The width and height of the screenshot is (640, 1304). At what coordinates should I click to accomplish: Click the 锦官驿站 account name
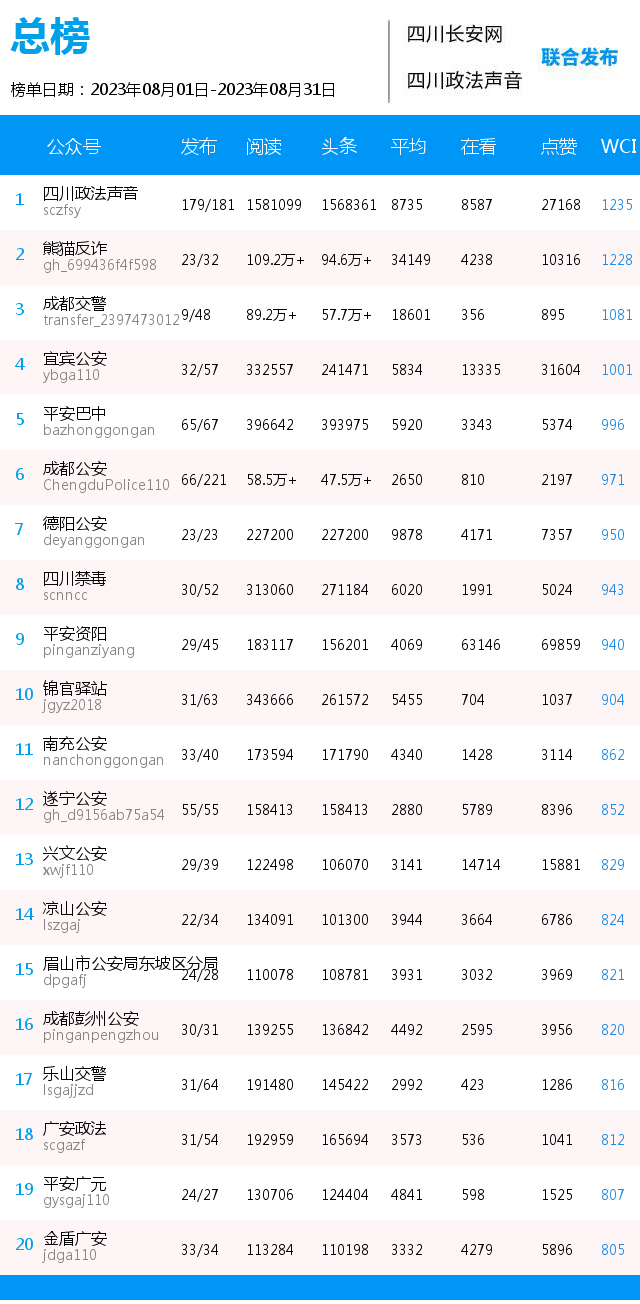74,688
